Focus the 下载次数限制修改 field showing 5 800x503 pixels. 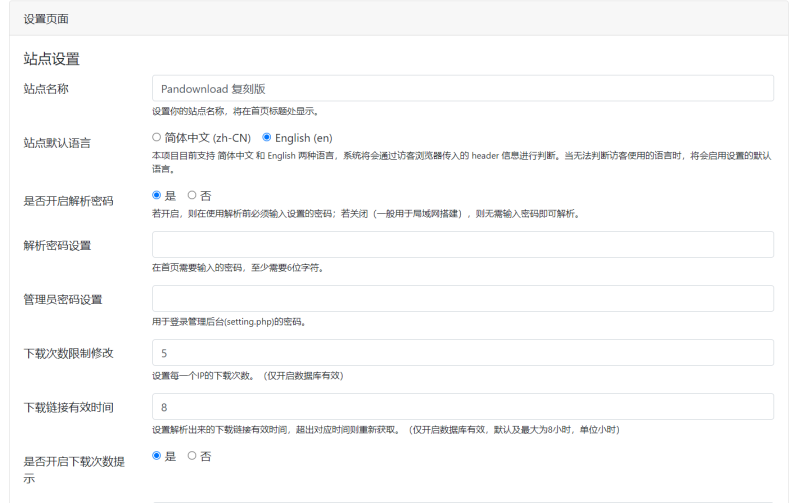(x=462, y=353)
